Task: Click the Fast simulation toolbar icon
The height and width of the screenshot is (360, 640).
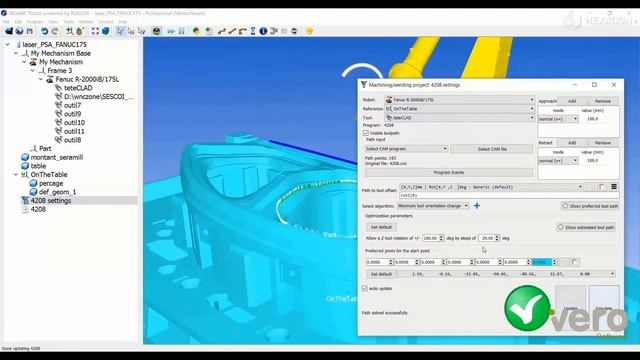Action: click(171, 31)
